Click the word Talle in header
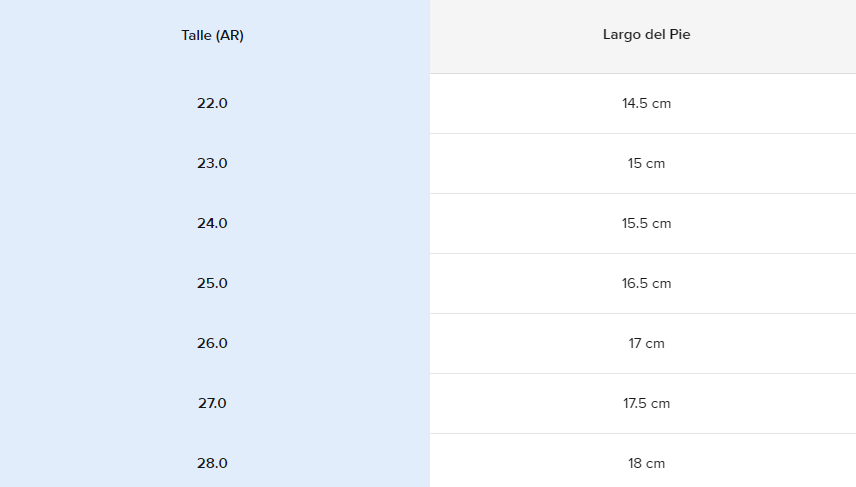 point(196,35)
